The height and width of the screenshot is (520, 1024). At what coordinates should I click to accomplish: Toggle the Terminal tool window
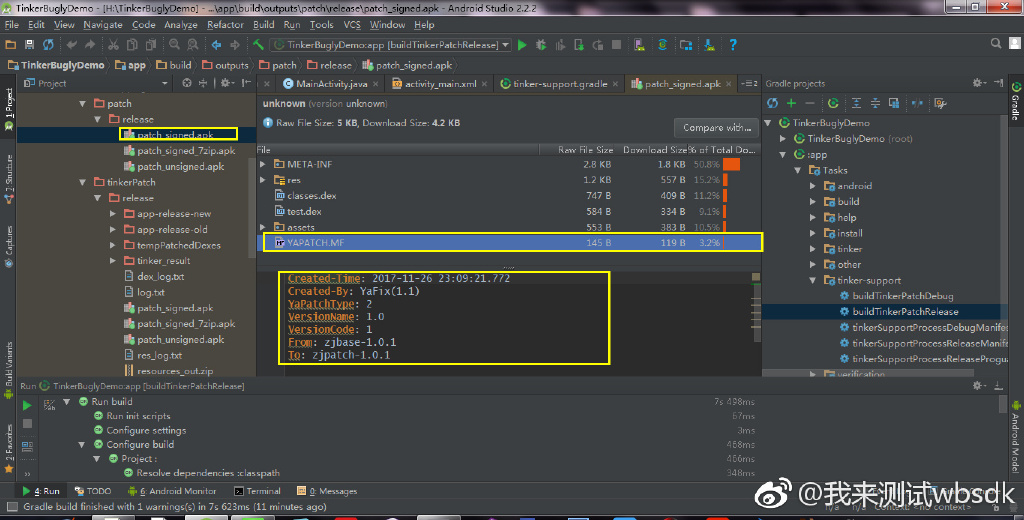tap(257, 491)
